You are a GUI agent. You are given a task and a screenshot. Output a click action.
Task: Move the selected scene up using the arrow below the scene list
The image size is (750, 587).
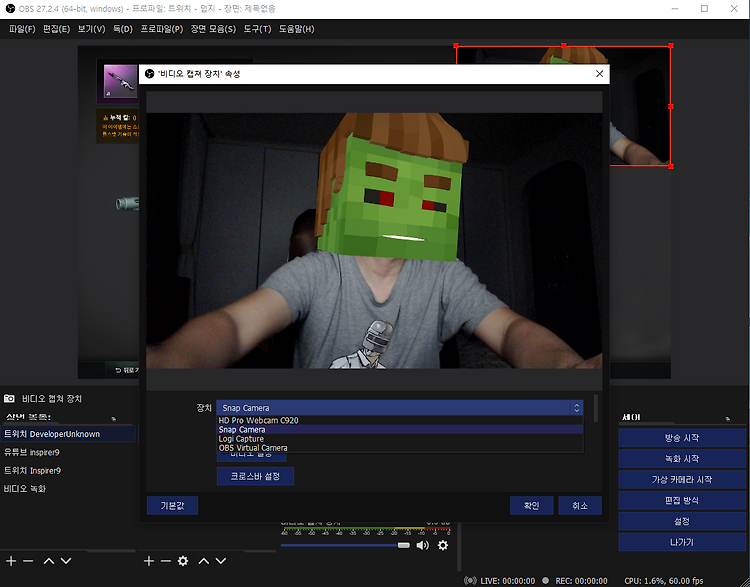pyautogui.click(x=49, y=561)
